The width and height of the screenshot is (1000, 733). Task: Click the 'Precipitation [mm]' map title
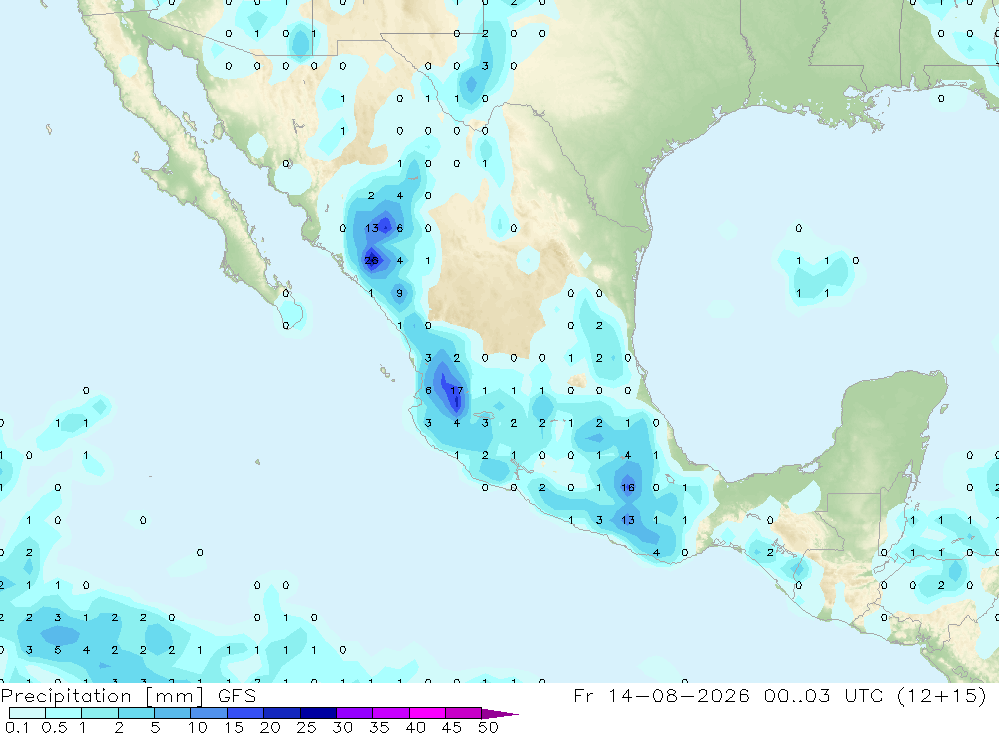tap(102, 696)
